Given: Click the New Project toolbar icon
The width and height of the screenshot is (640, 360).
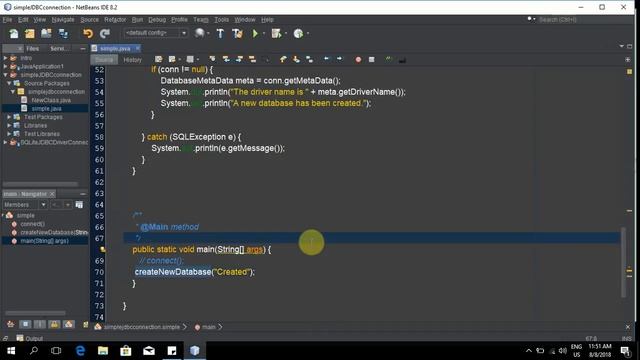Looking at the screenshot, I should [30, 33].
